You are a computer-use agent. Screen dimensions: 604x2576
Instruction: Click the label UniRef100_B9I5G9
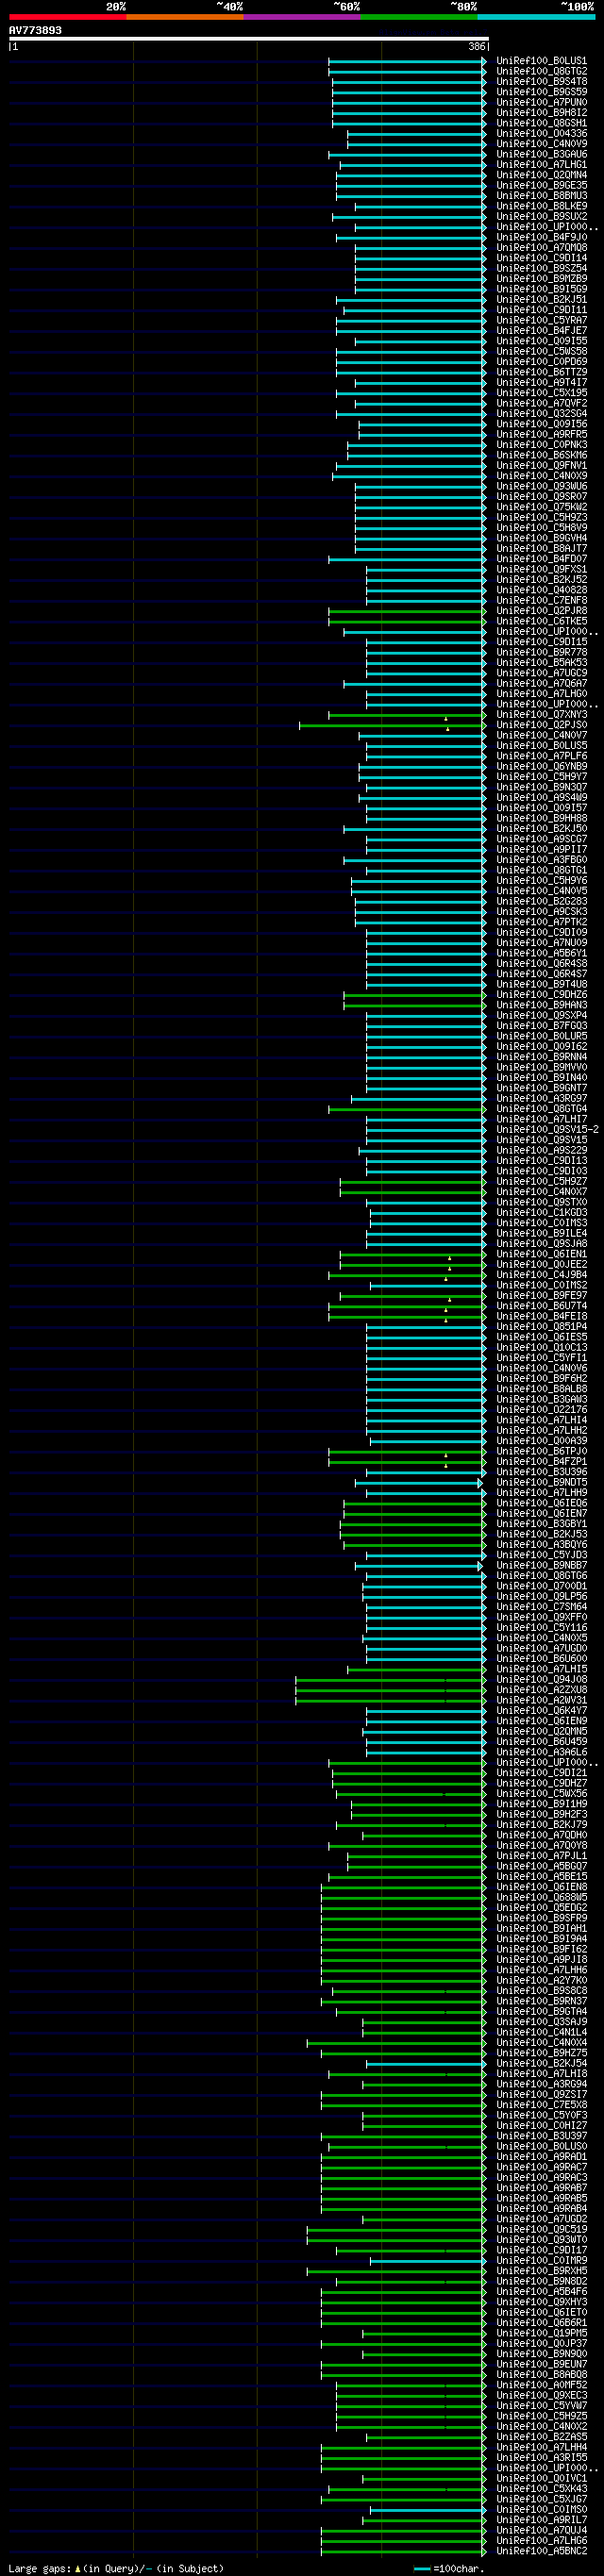click(542, 289)
